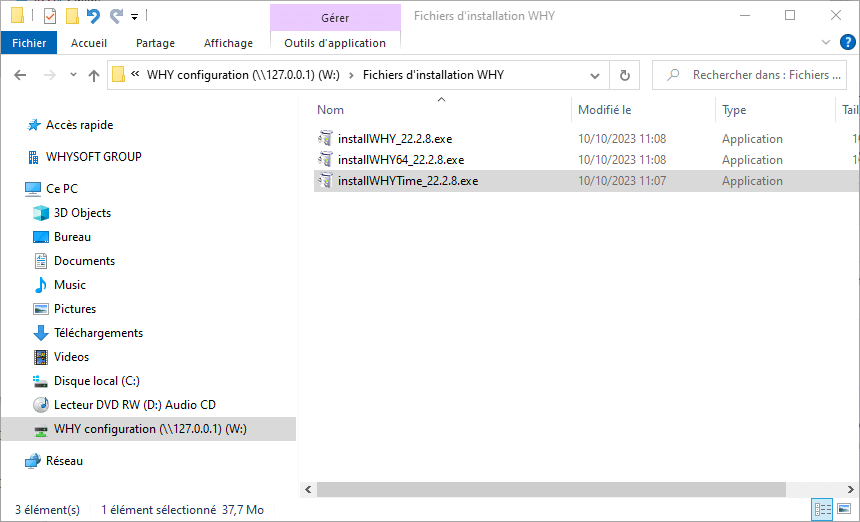Click the search field Rechercher dans
Screen dimensions: 860x522
pos(760,75)
